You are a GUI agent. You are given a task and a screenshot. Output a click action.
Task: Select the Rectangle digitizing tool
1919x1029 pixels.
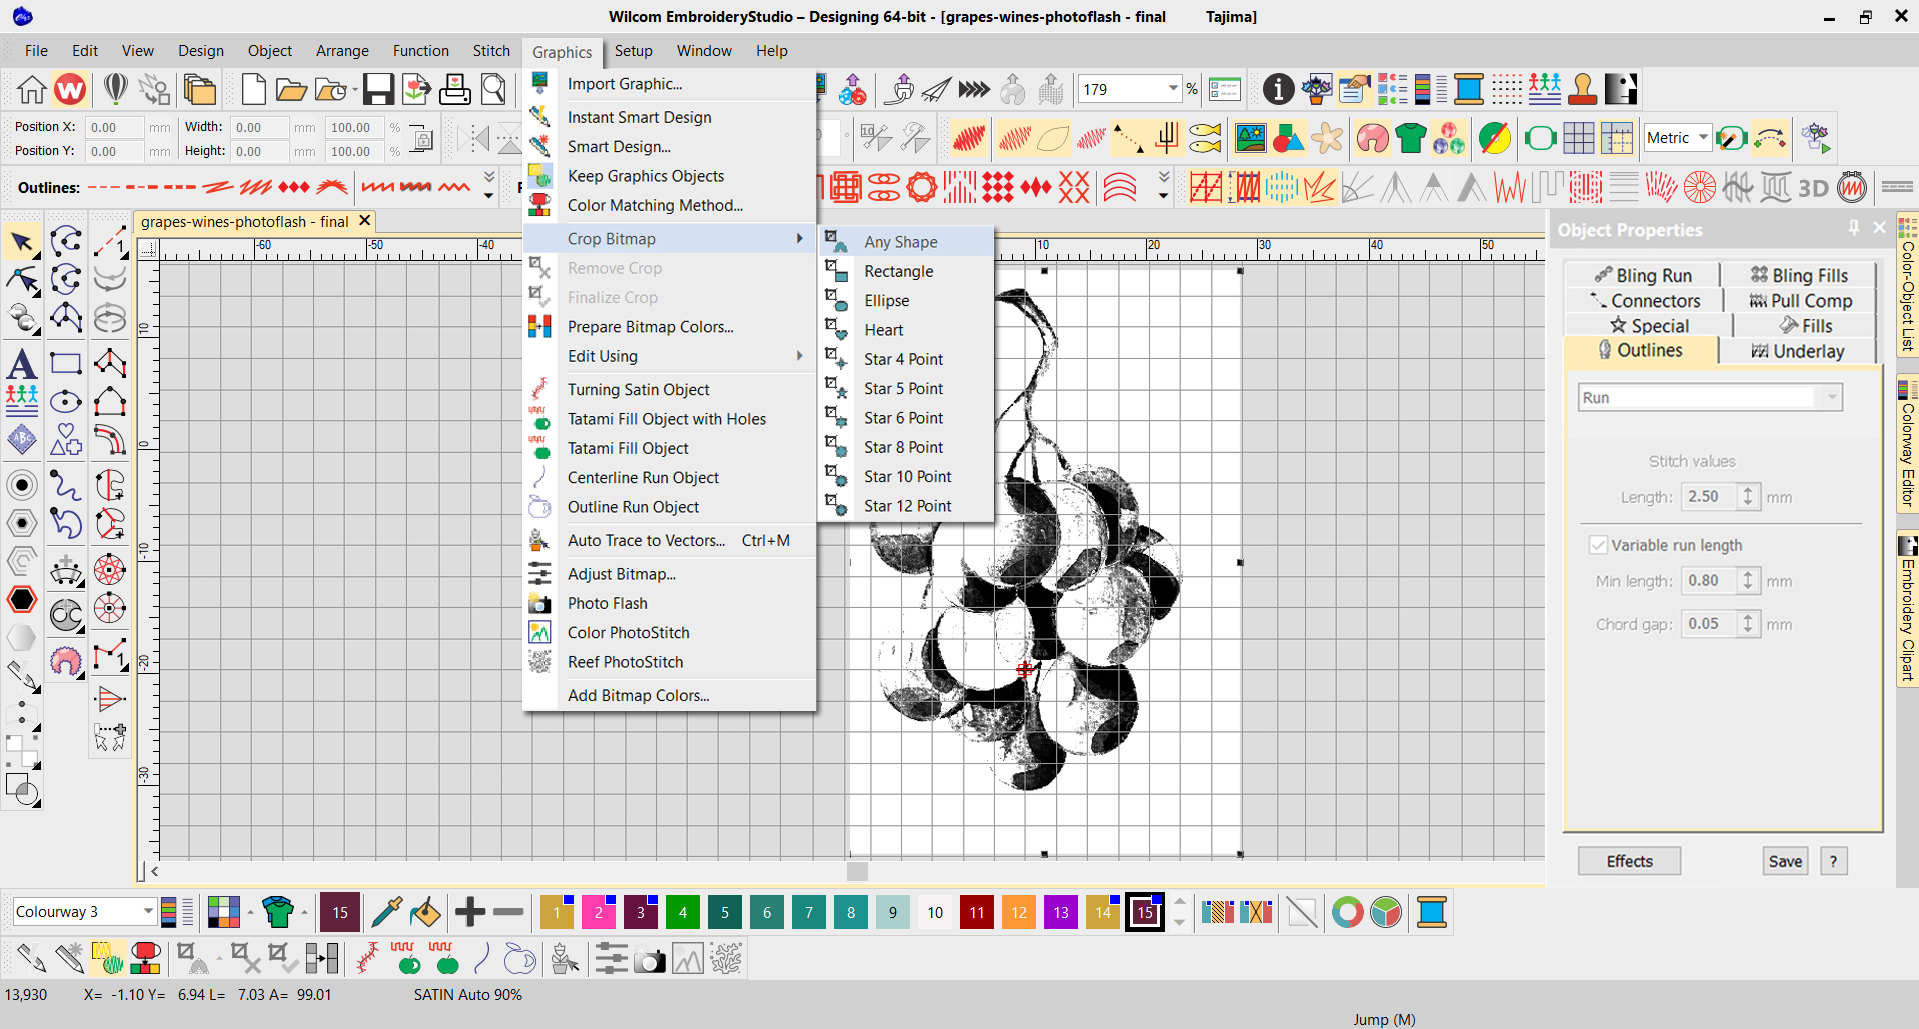(x=66, y=363)
